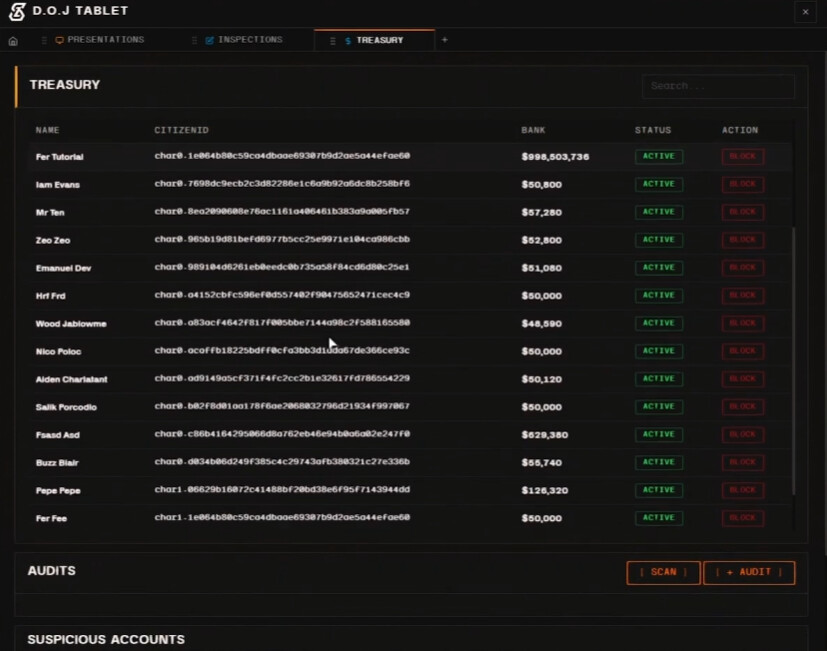Click the Active status of Pepe Pepe
Viewport: 827px width, 651px height.
(x=659, y=490)
